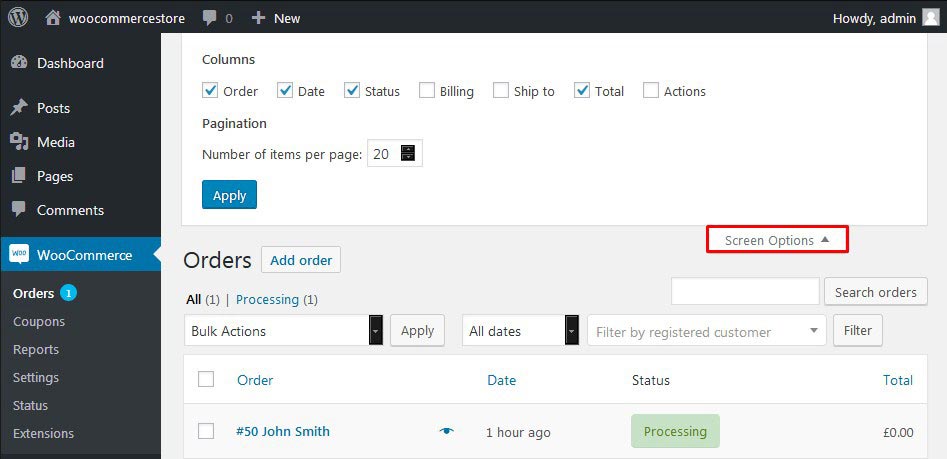Click the Media sidebar icon
The image size is (947, 459).
coord(19,142)
